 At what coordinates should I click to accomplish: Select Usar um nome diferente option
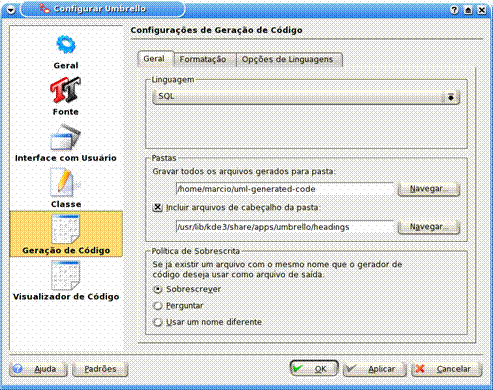pos(157,322)
